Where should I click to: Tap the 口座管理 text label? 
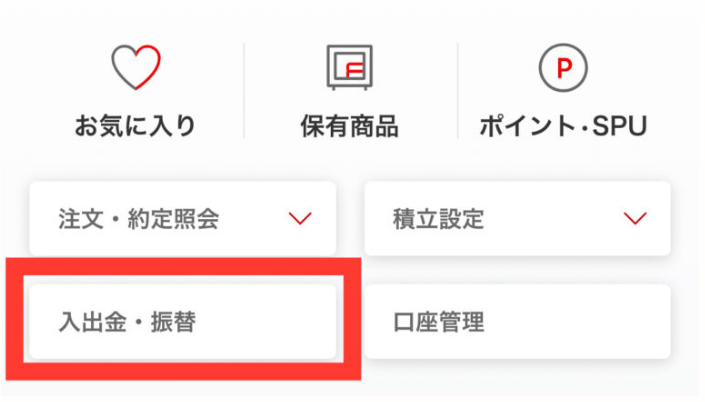(x=438, y=322)
